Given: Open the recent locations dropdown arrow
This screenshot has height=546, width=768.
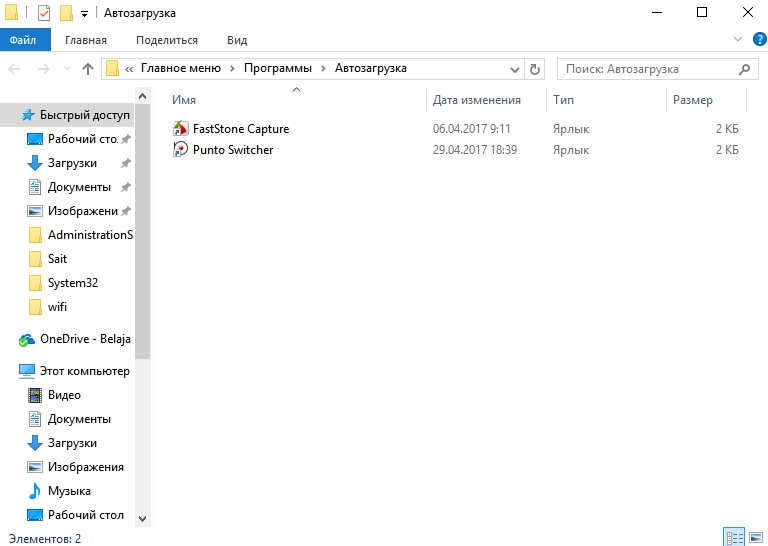Looking at the screenshot, I should 68,69.
